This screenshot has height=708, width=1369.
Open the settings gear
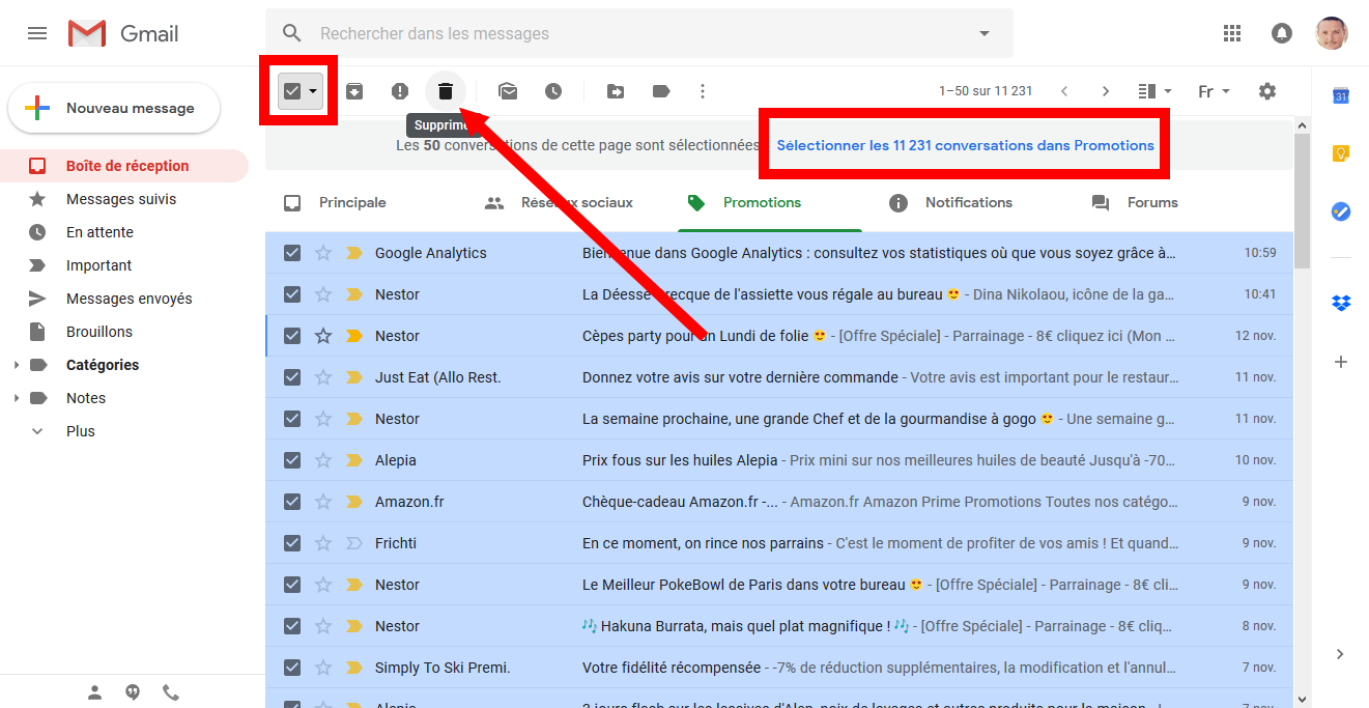[x=1267, y=91]
